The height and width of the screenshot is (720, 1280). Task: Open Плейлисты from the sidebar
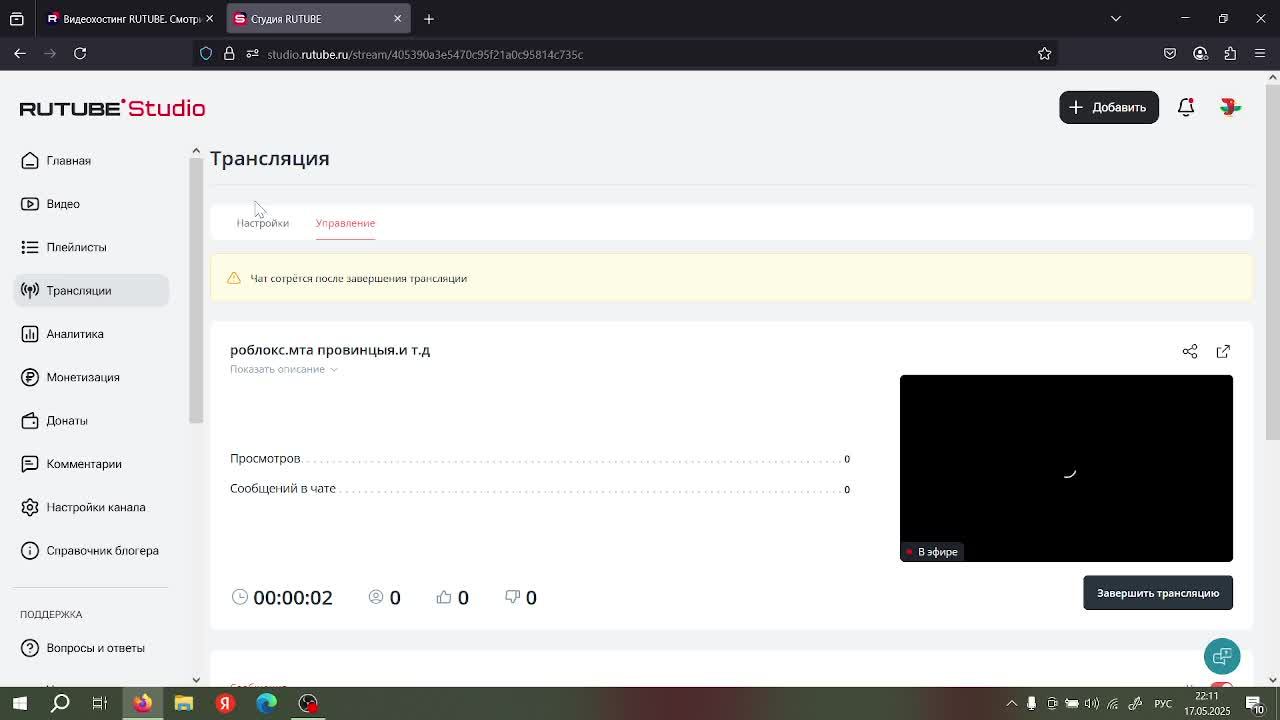coord(62,247)
